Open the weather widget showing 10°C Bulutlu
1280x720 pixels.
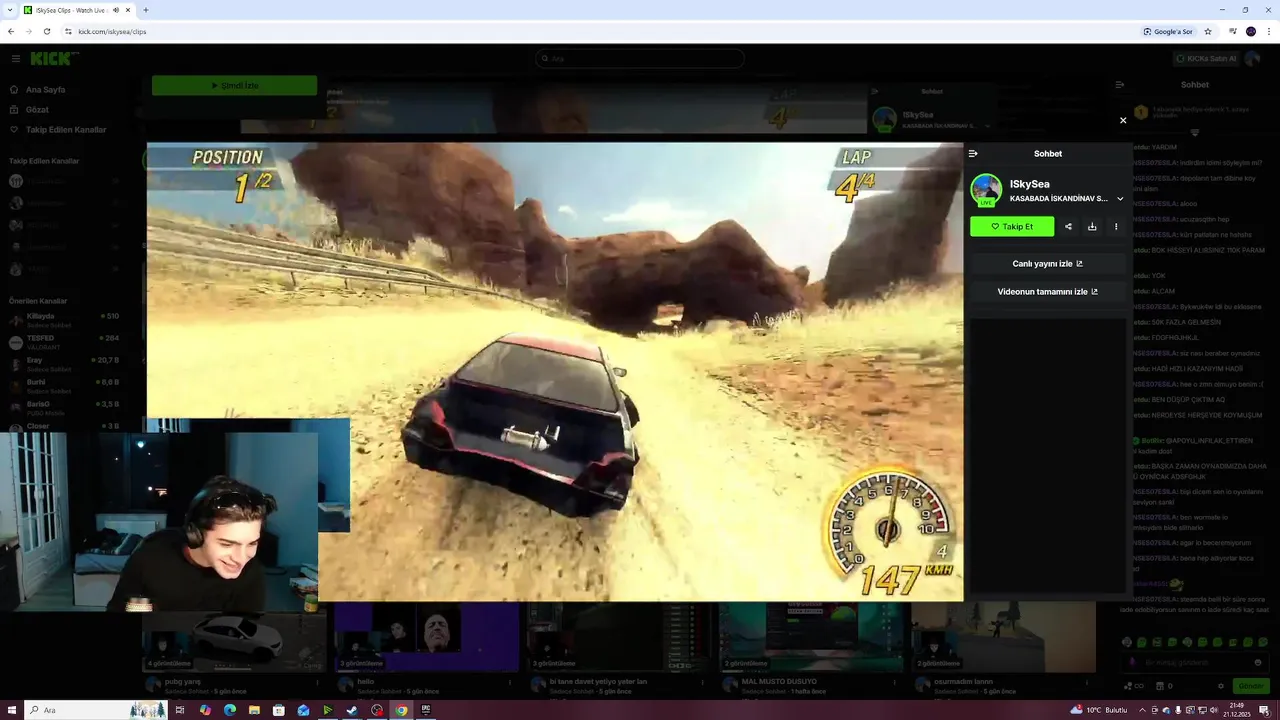coord(1099,710)
